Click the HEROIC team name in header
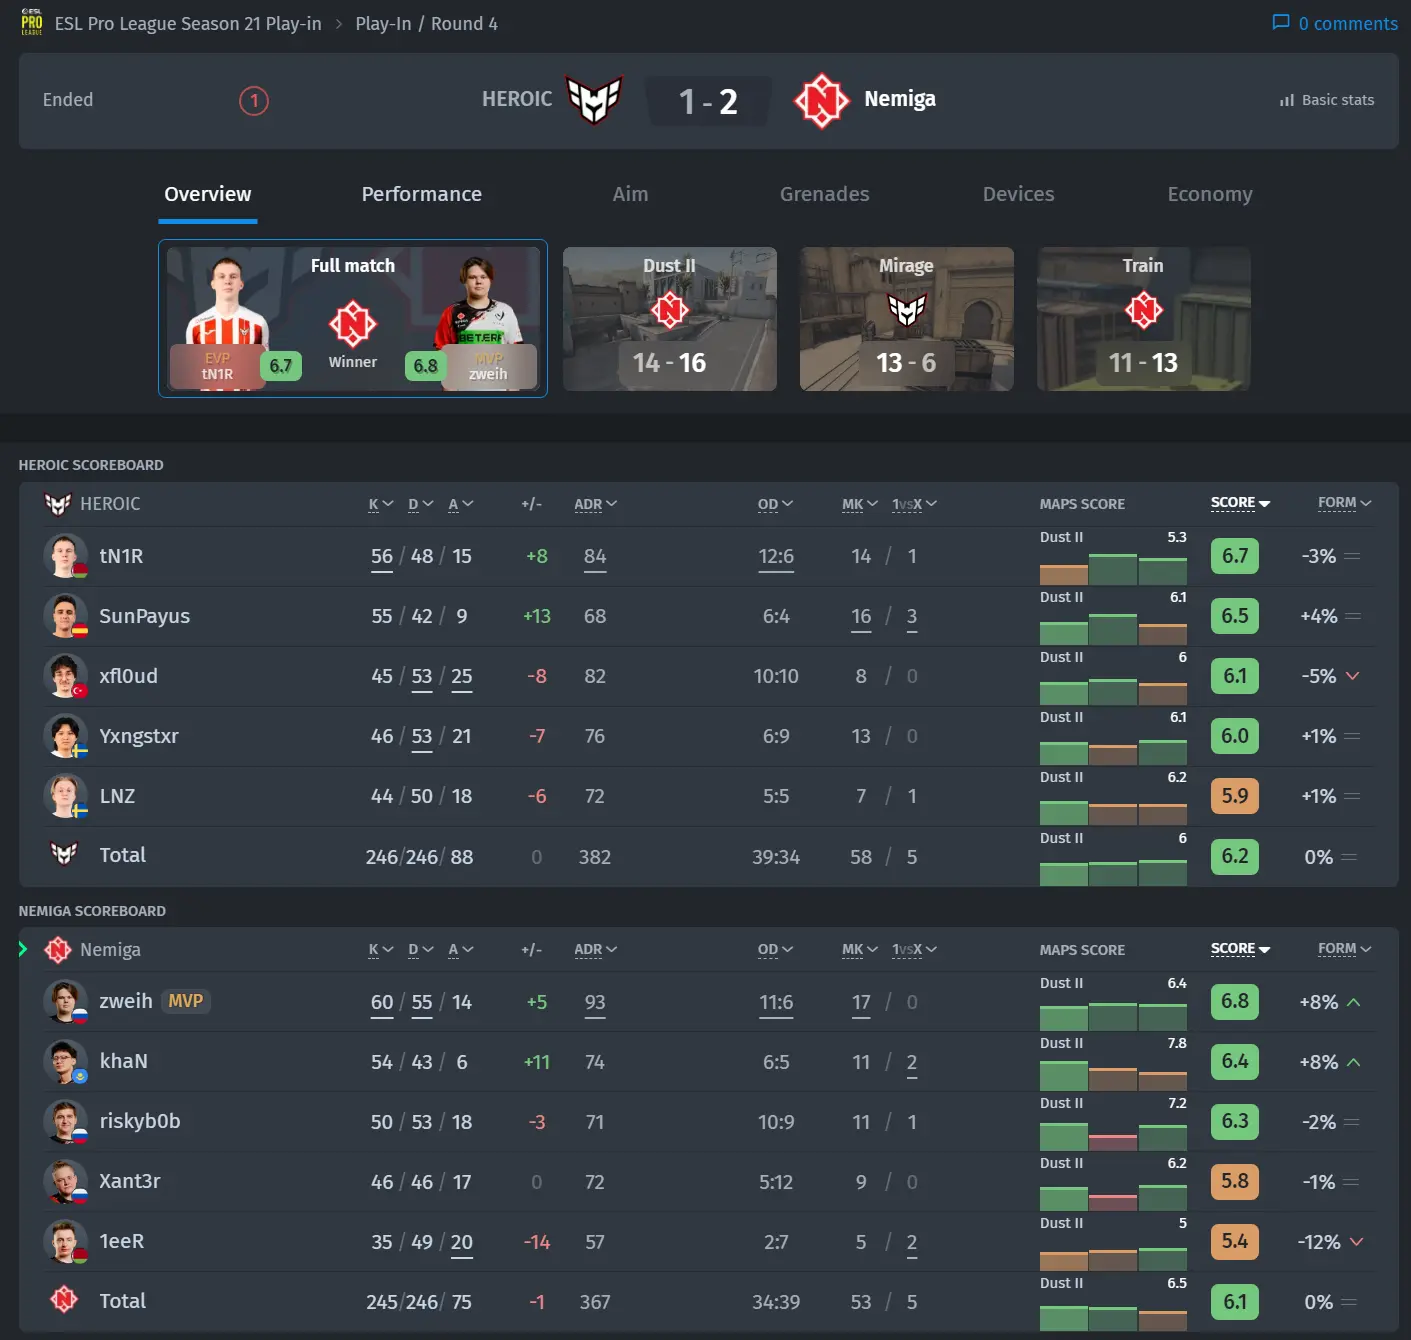This screenshot has height=1340, width=1411. [517, 99]
